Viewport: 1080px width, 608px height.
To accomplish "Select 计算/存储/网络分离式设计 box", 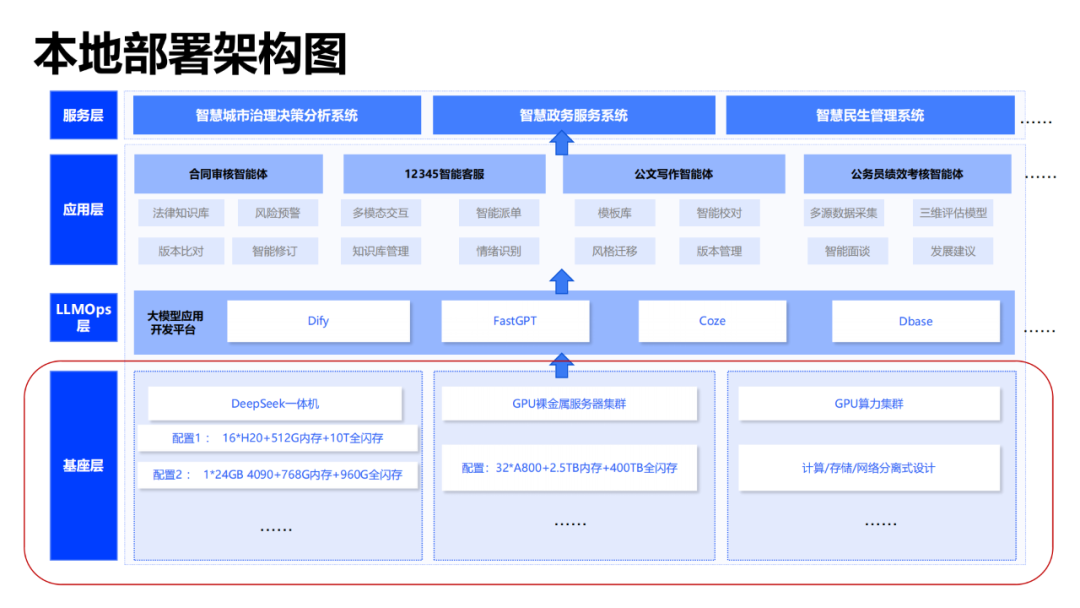I will coord(869,468).
